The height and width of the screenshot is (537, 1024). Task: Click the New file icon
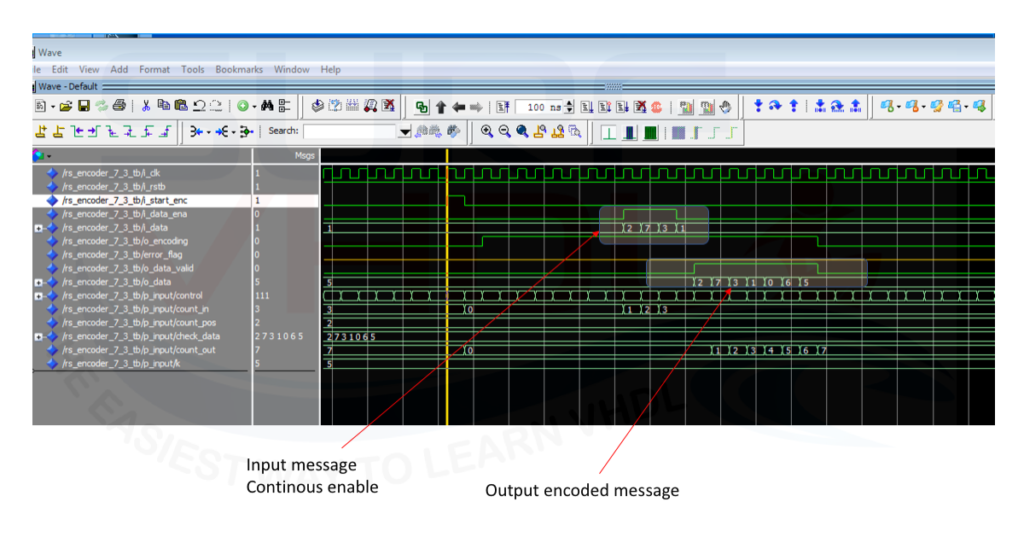pyautogui.click(x=41, y=106)
